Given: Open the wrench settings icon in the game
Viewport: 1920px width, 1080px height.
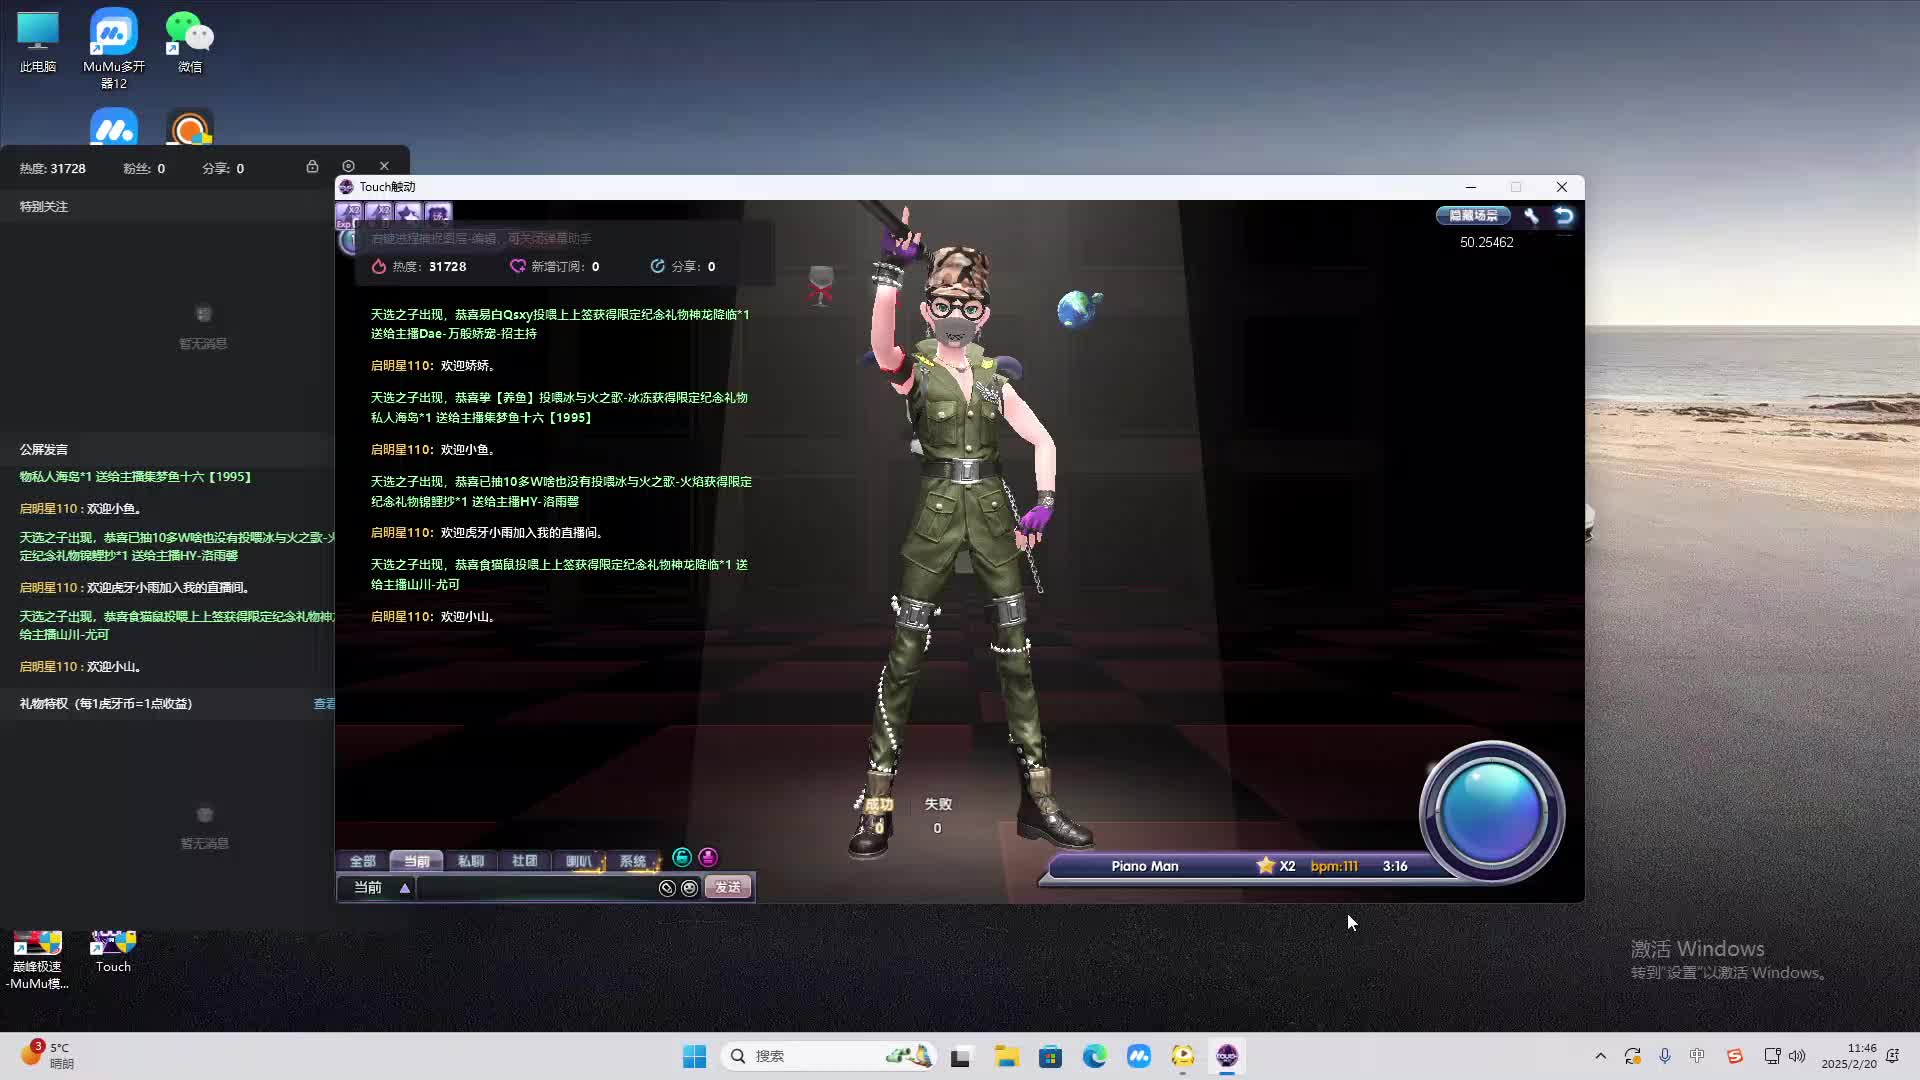Looking at the screenshot, I should coord(1531,216).
